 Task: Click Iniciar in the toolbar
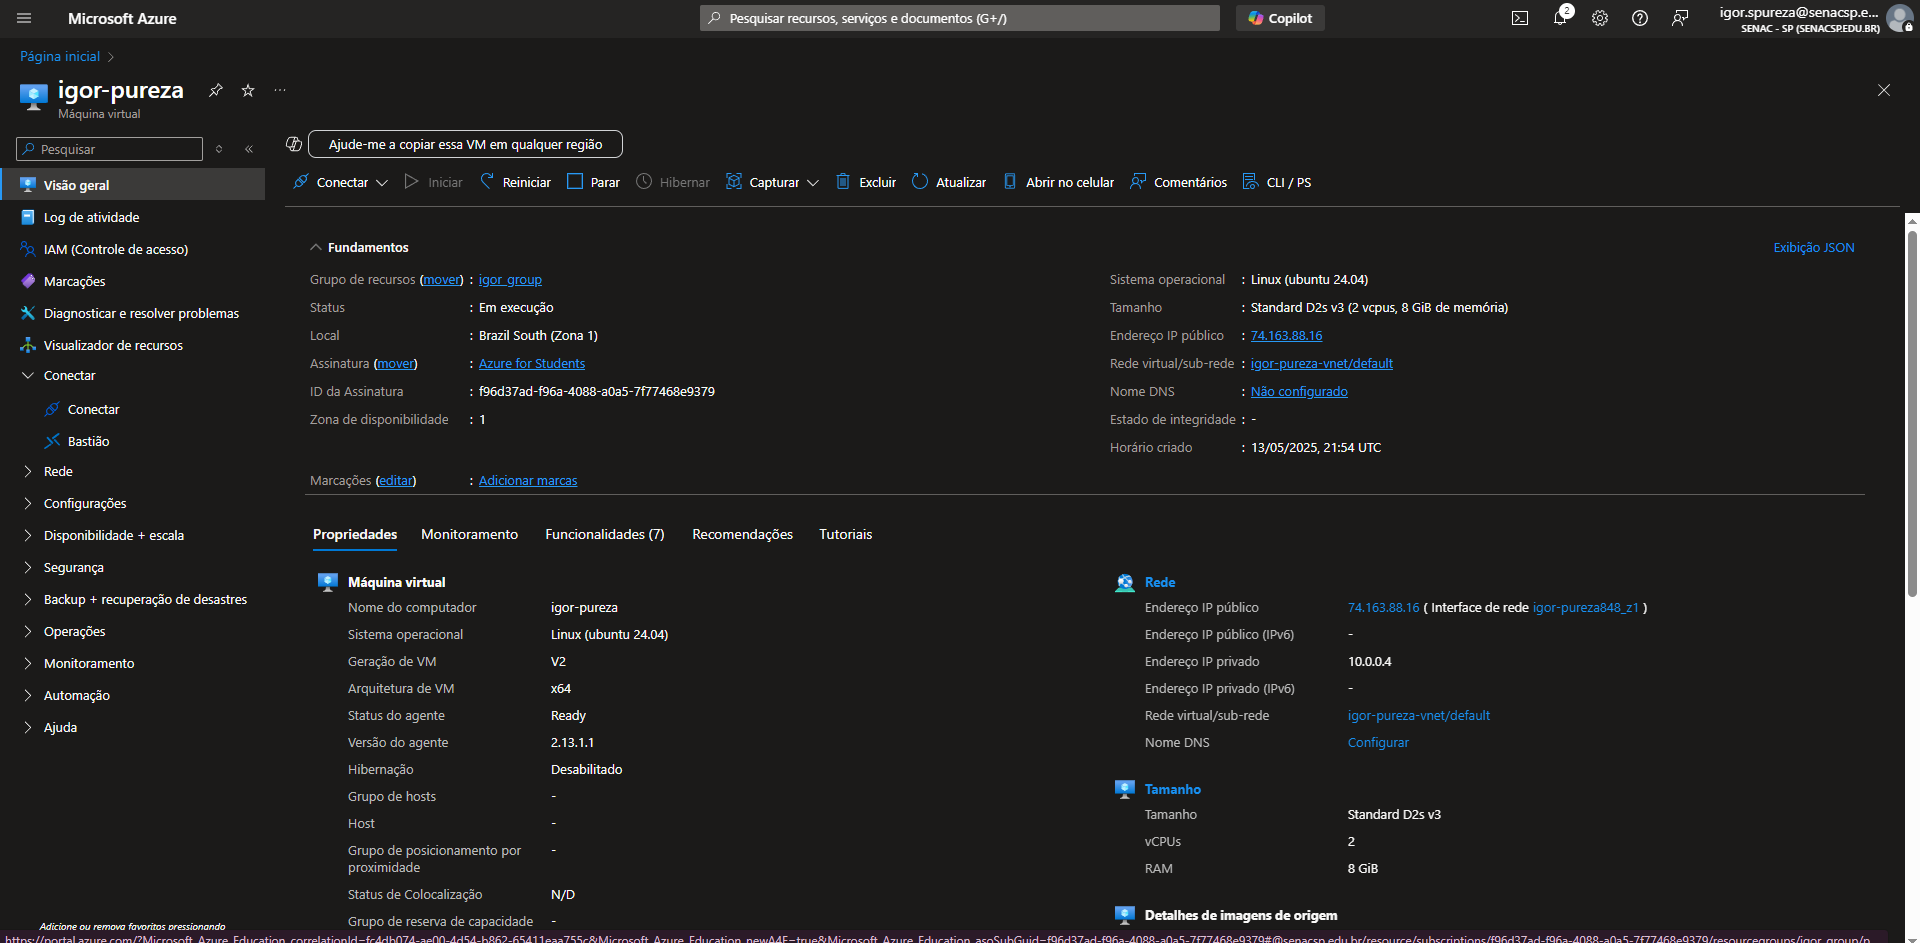(433, 182)
